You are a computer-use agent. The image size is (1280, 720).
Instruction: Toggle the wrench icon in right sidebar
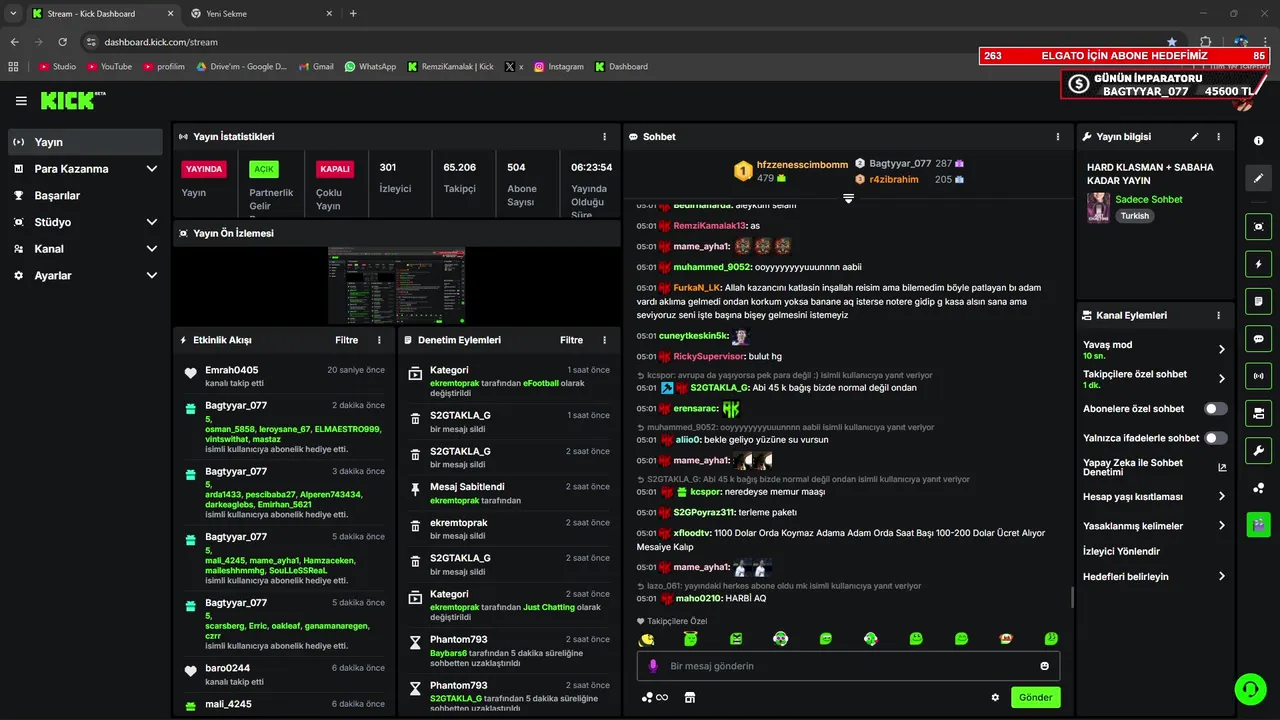click(1258, 450)
